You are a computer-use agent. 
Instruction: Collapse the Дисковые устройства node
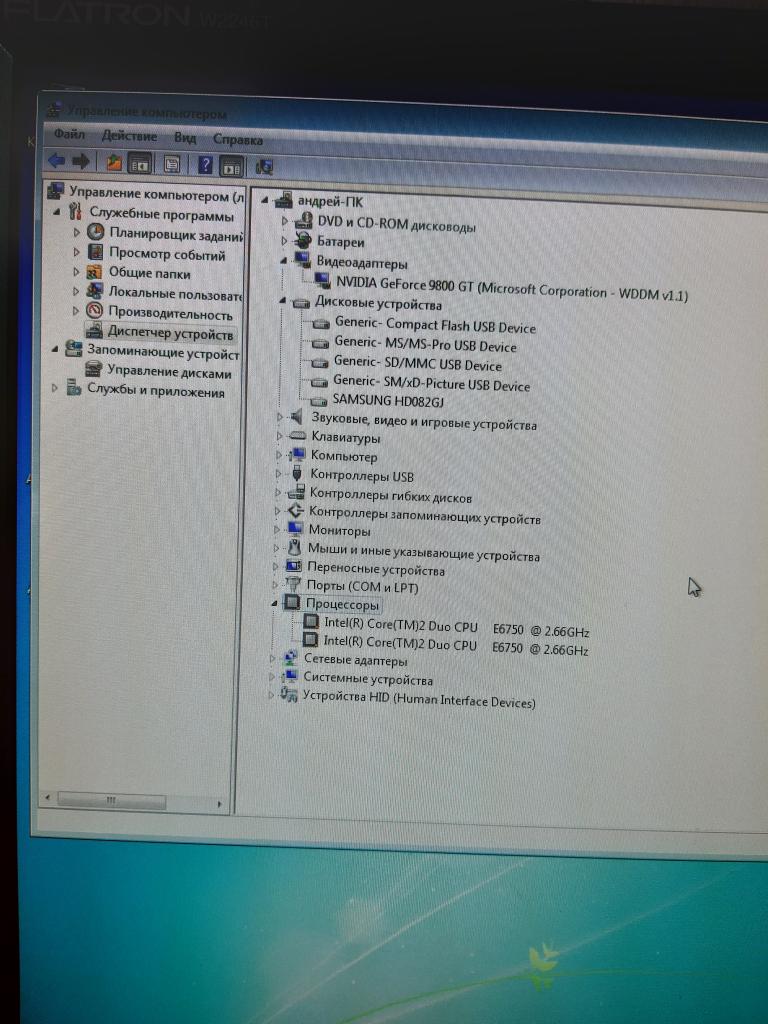[x=282, y=301]
